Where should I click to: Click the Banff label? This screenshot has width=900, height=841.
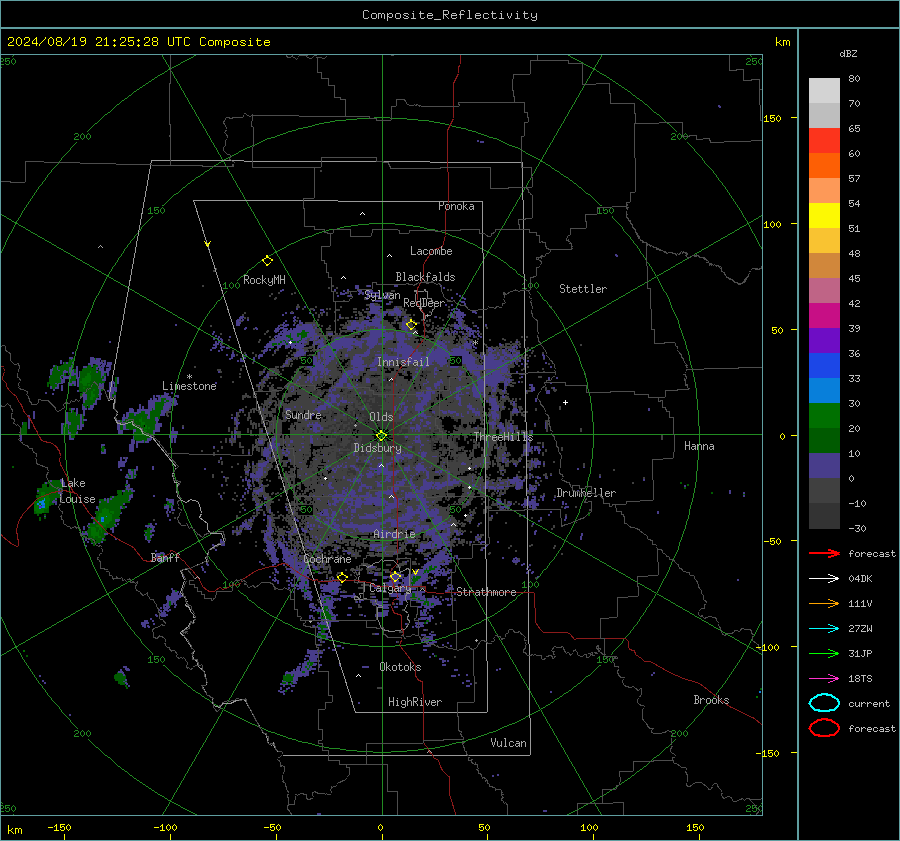click(x=165, y=557)
